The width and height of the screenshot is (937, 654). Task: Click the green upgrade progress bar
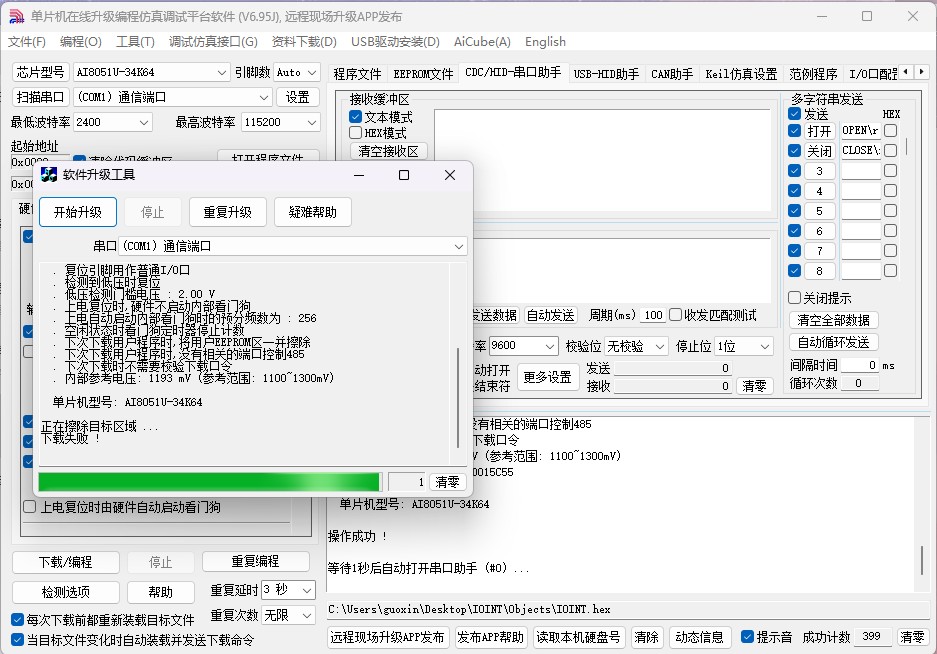coord(208,482)
